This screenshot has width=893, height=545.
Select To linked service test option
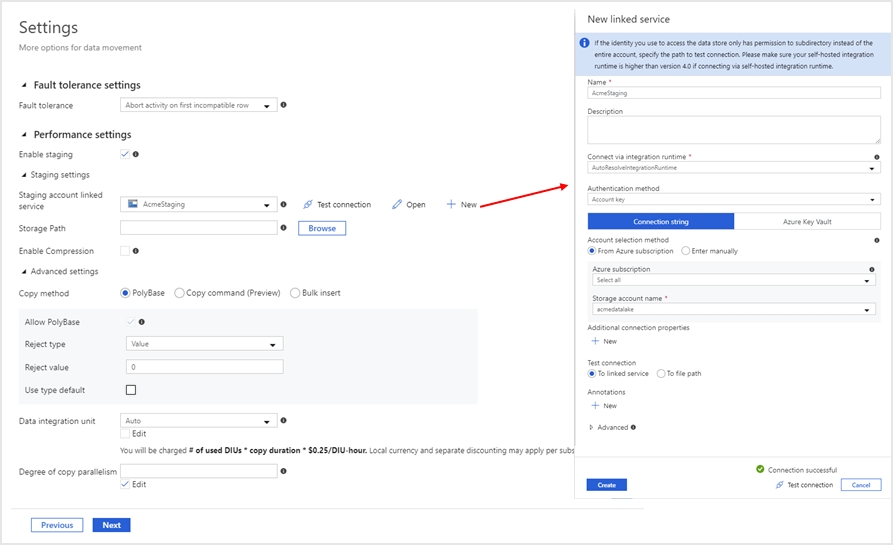[x=592, y=374]
